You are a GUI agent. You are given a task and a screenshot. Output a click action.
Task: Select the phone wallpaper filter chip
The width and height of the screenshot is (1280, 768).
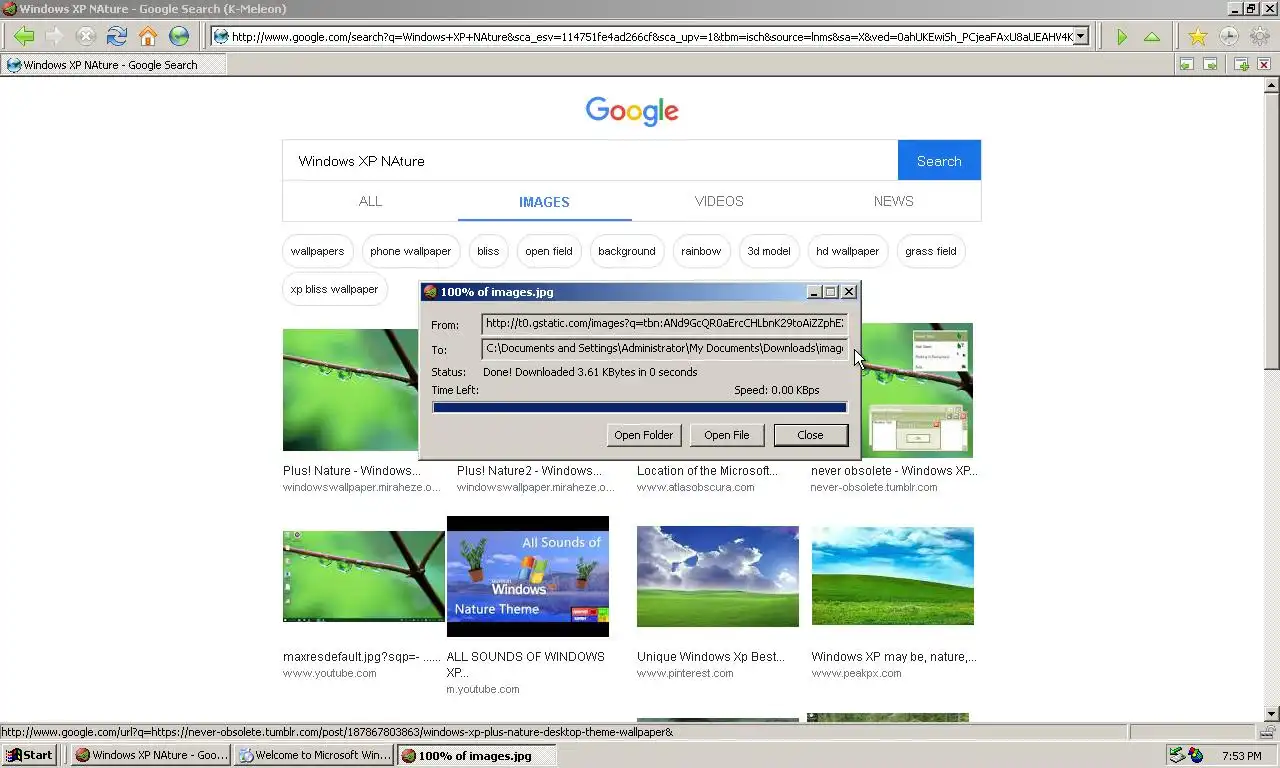[x=410, y=251]
